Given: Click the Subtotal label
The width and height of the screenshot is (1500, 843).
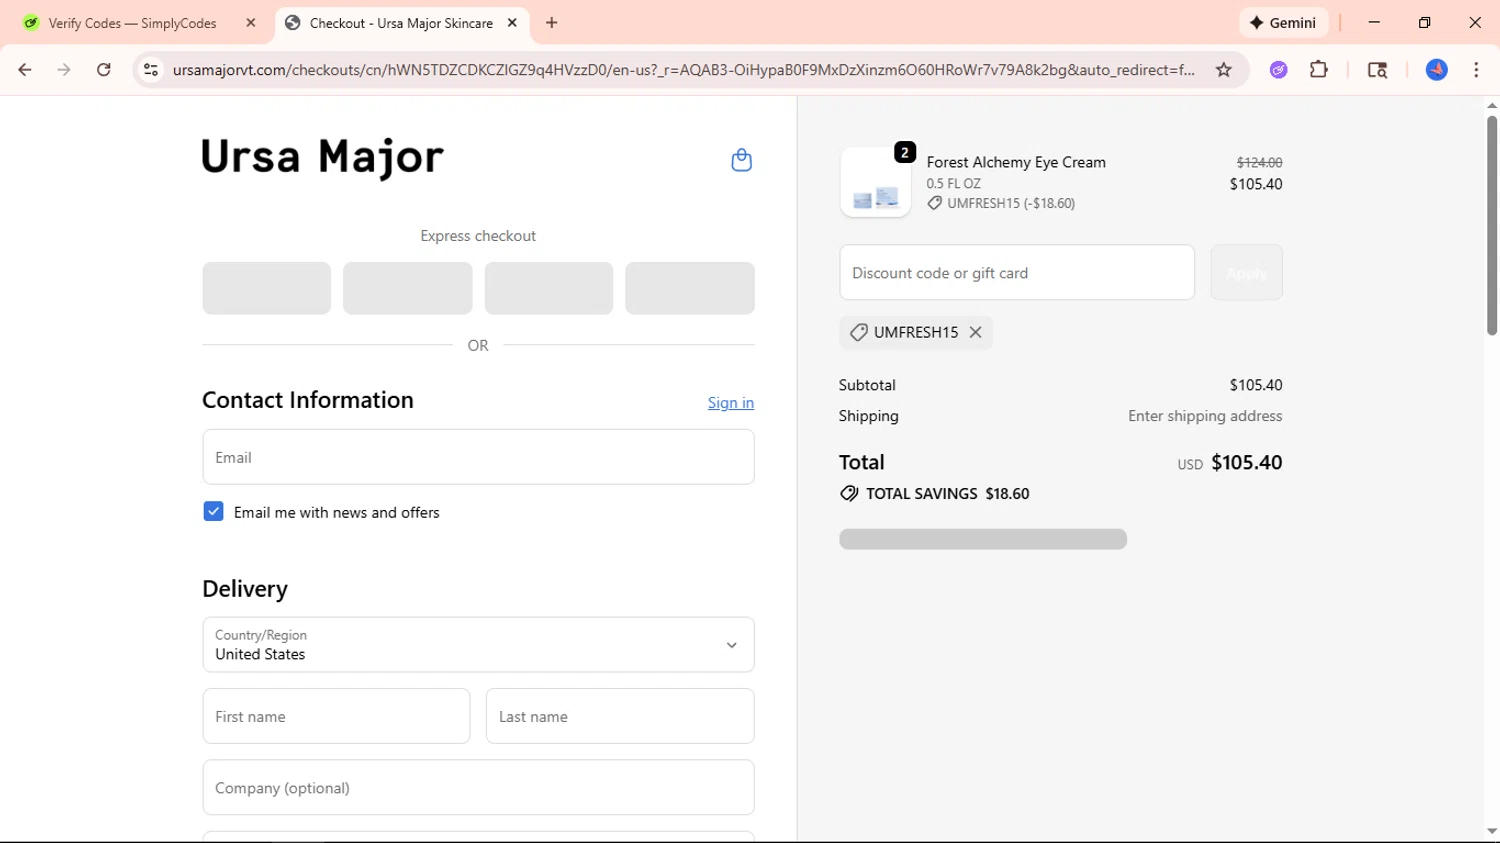Looking at the screenshot, I should pyautogui.click(x=867, y=385).
